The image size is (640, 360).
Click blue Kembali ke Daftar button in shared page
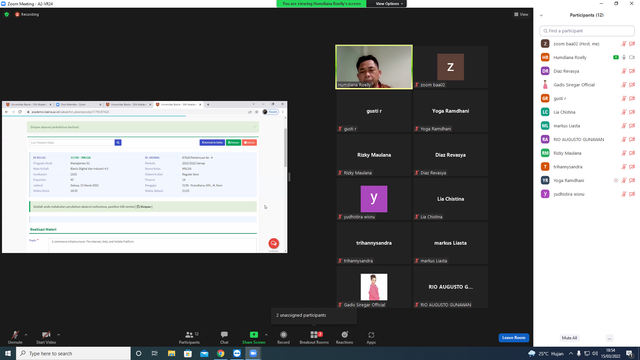coord(212,142)
